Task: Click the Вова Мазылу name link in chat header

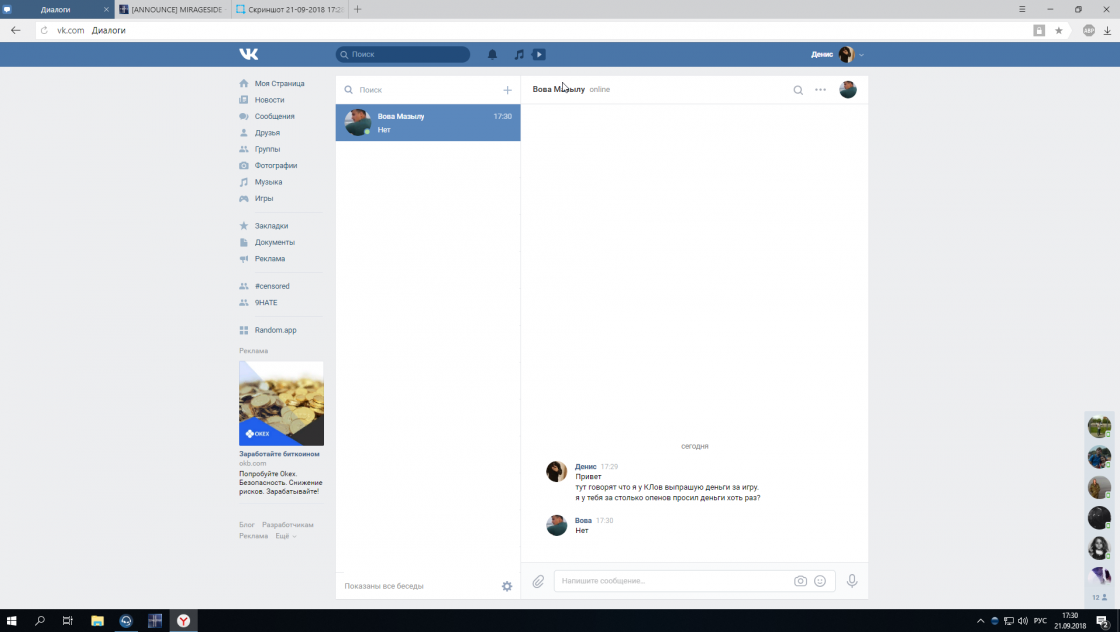Action: coord(558,90)
